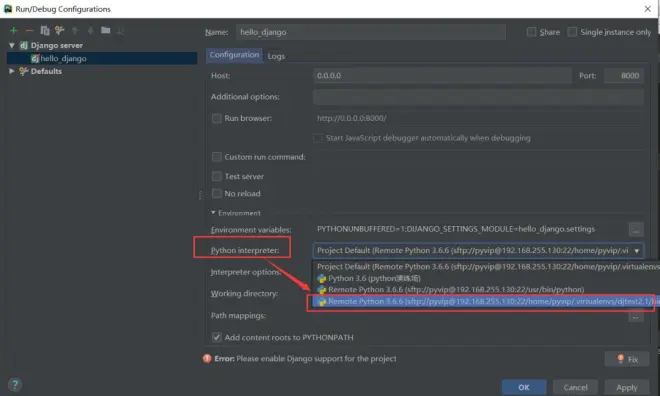Enable the Share checkbox
This screenshot has height=396, width=660.
(x=531, y=32)
